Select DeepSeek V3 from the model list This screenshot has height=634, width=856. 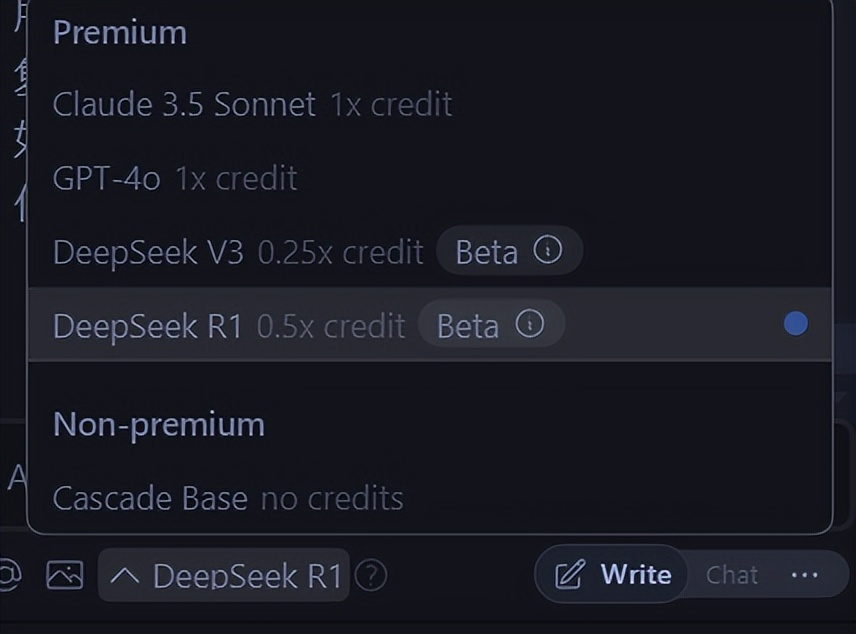coord(148,252)
